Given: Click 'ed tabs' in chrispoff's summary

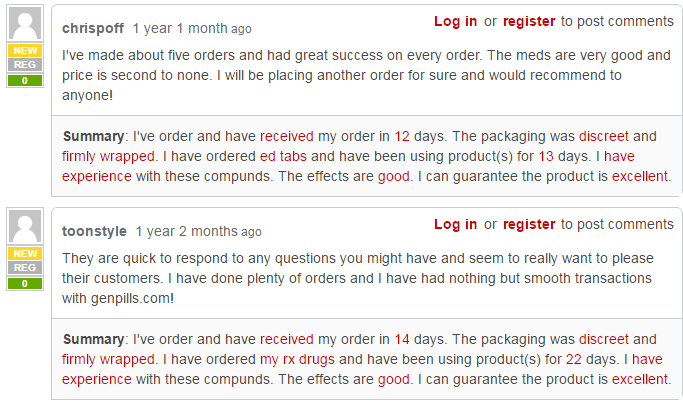Looking at the screenshot, I should pyautogui.click(x=283, y=156).
